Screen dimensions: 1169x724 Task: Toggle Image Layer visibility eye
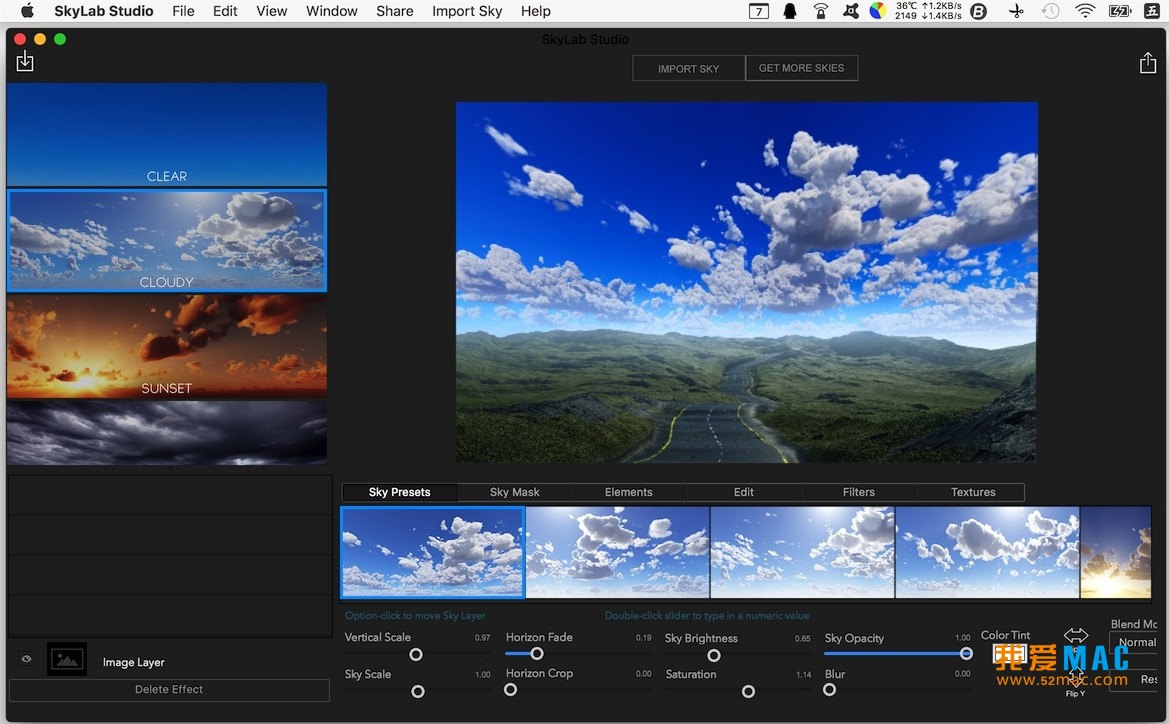tap(26, 658)
